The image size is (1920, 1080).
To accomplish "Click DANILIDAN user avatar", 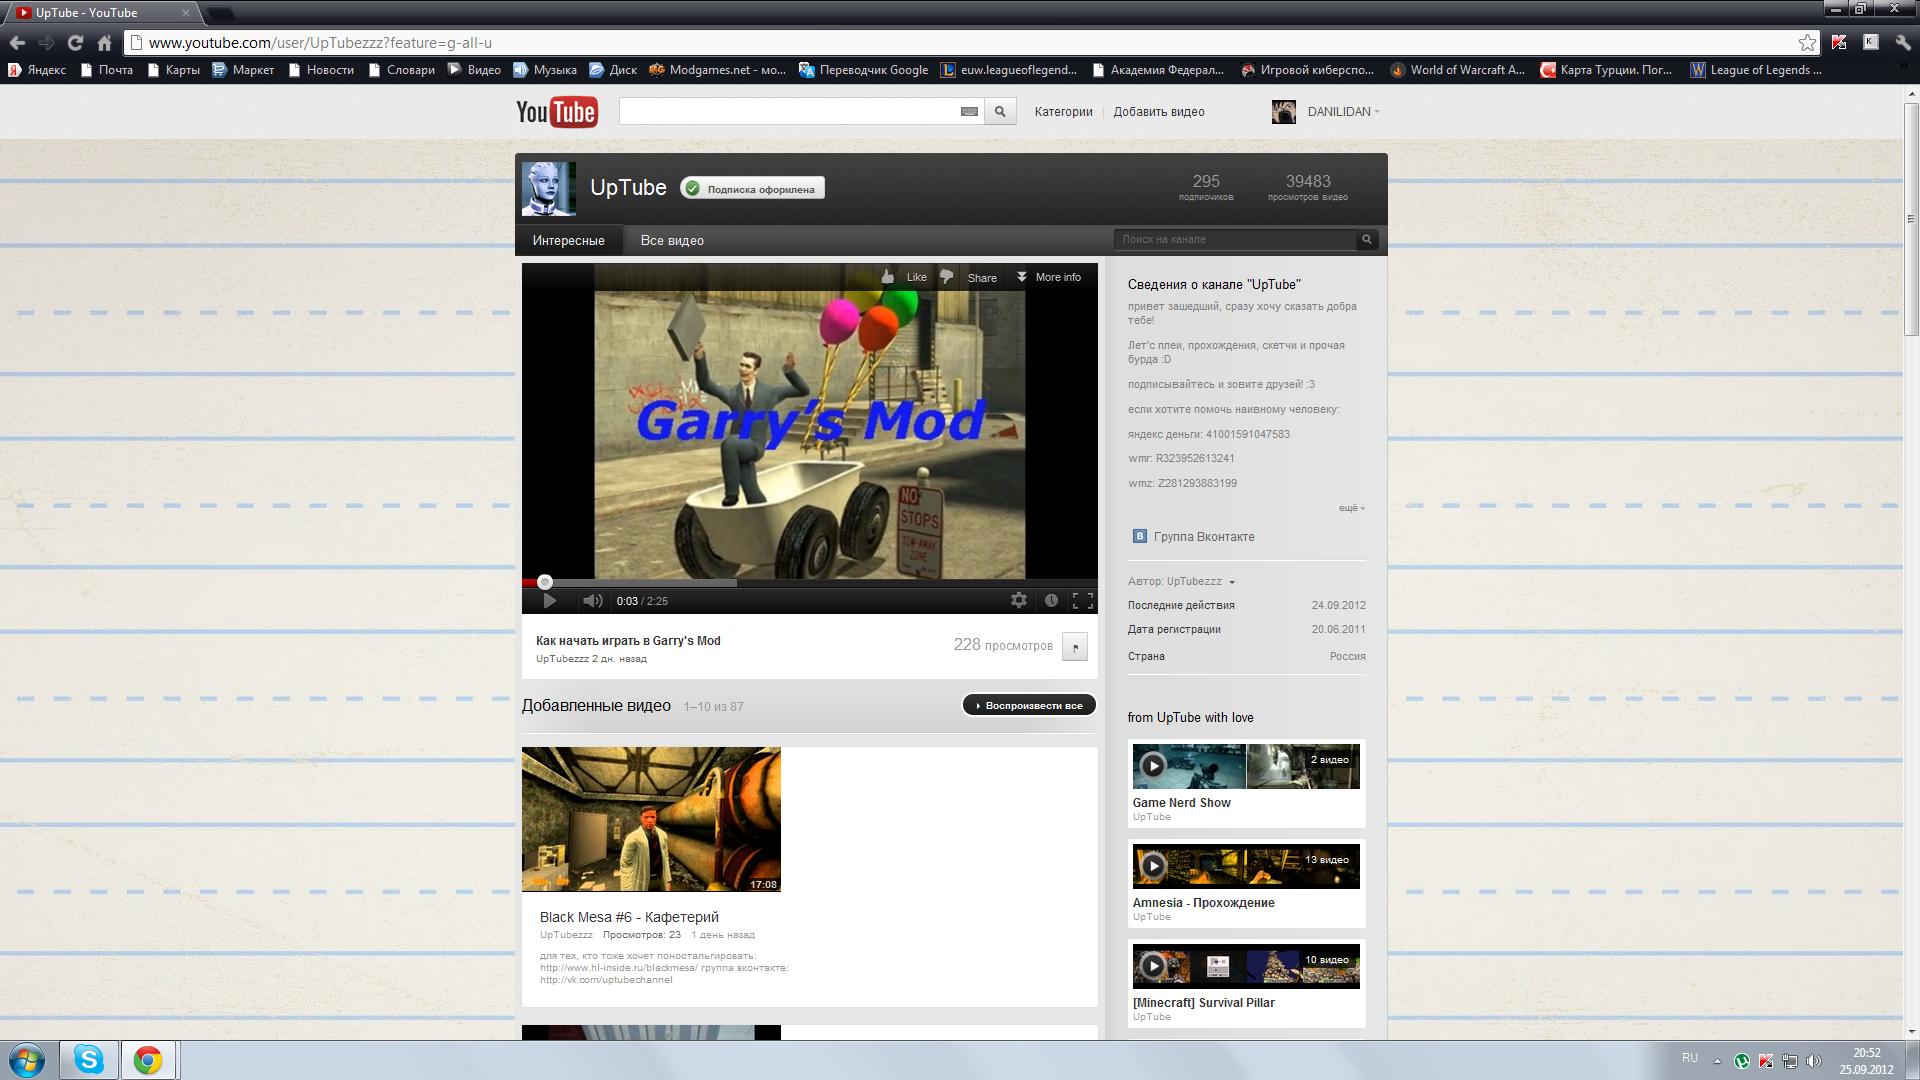I will [1283, 112].
